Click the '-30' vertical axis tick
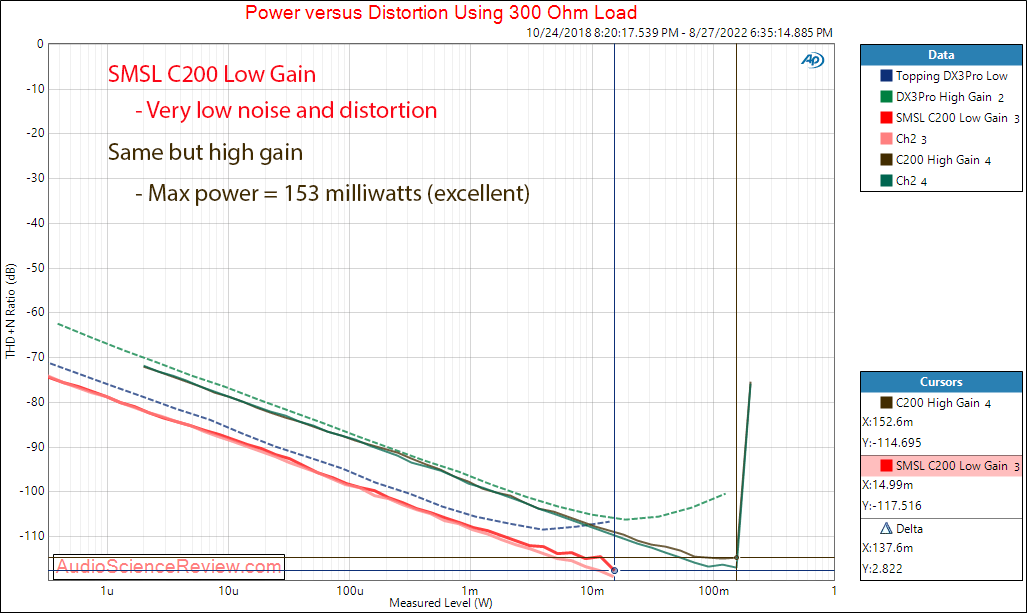The height and width of the screenshot is (613, 1027). coord(35,178)
